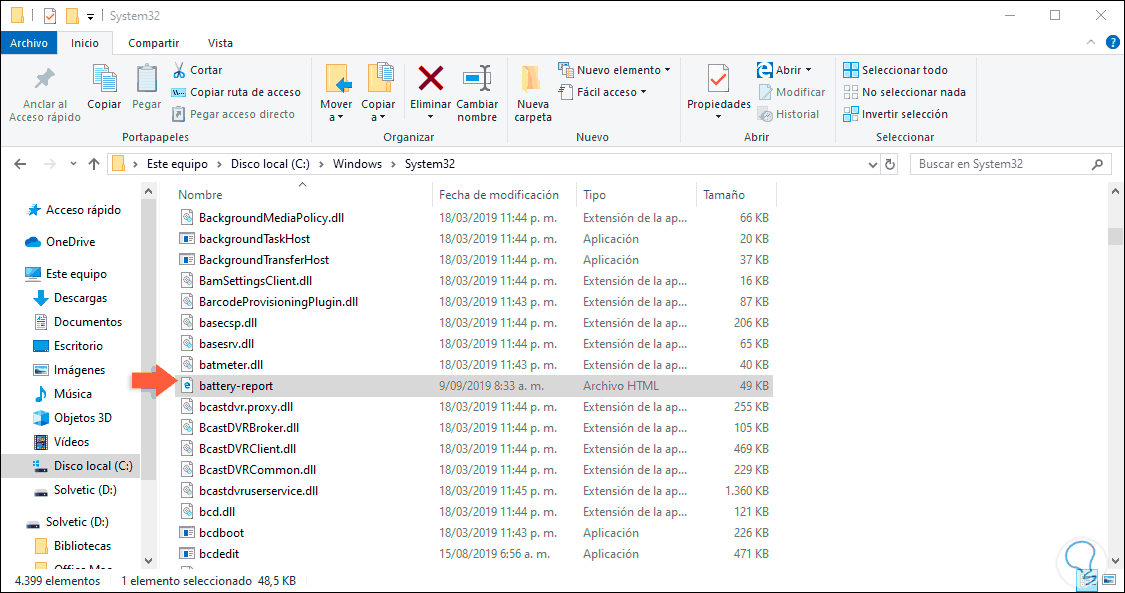Select BcastDVRClient.dll file
1125x593 pixels.
click(x=474, y=449)
